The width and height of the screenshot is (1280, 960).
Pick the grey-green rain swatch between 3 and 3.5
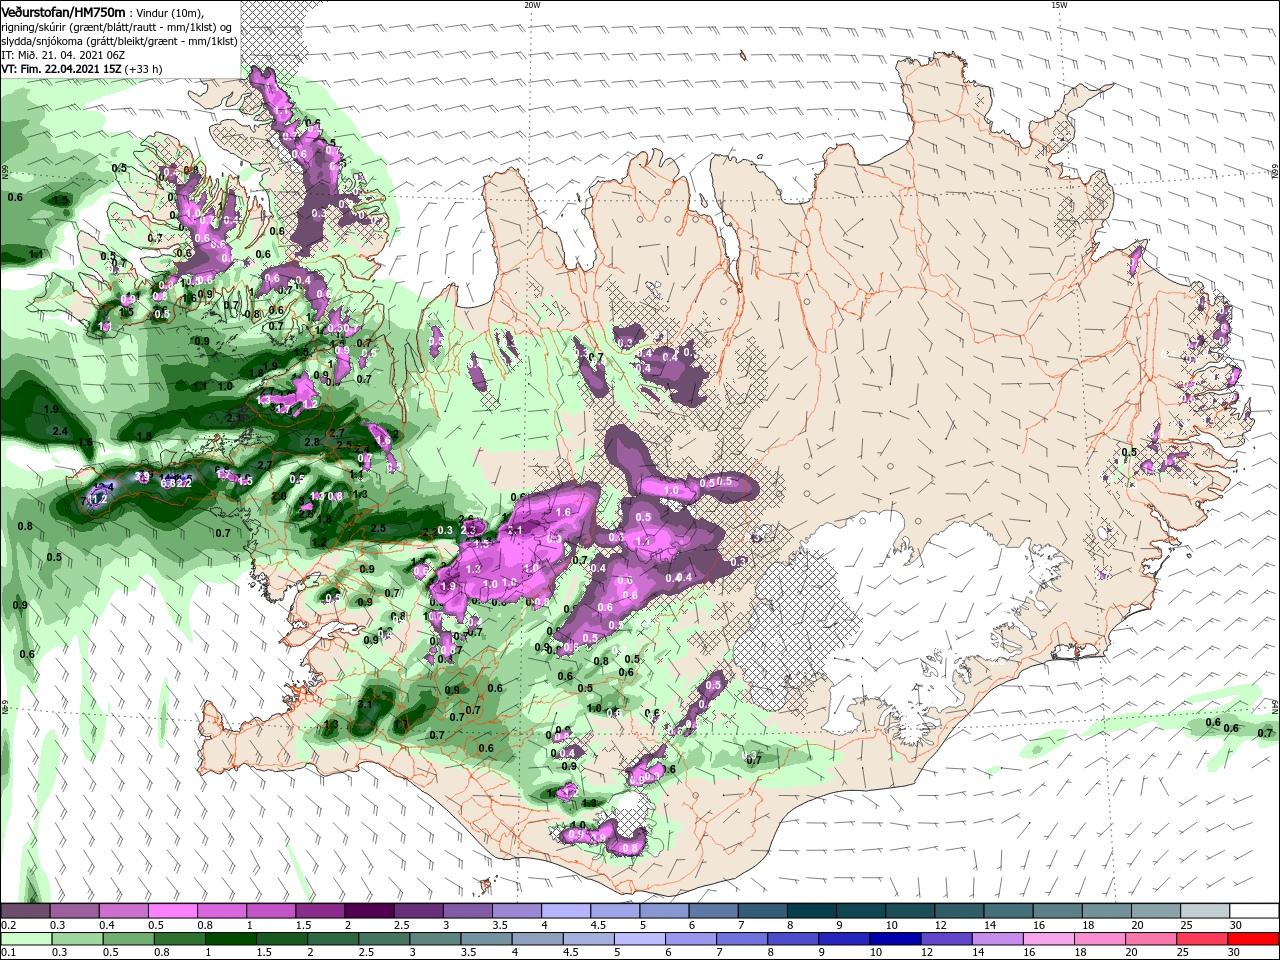pyautogui.click(x=434, y=939)
